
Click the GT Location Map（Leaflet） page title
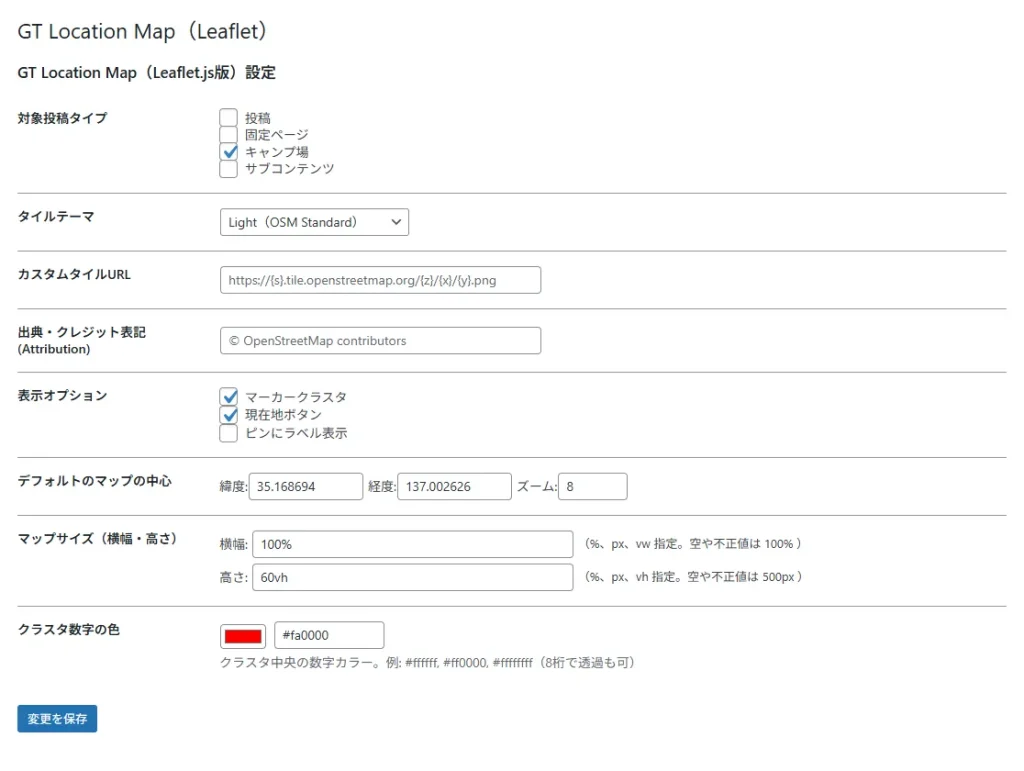[x=142, y=31]
